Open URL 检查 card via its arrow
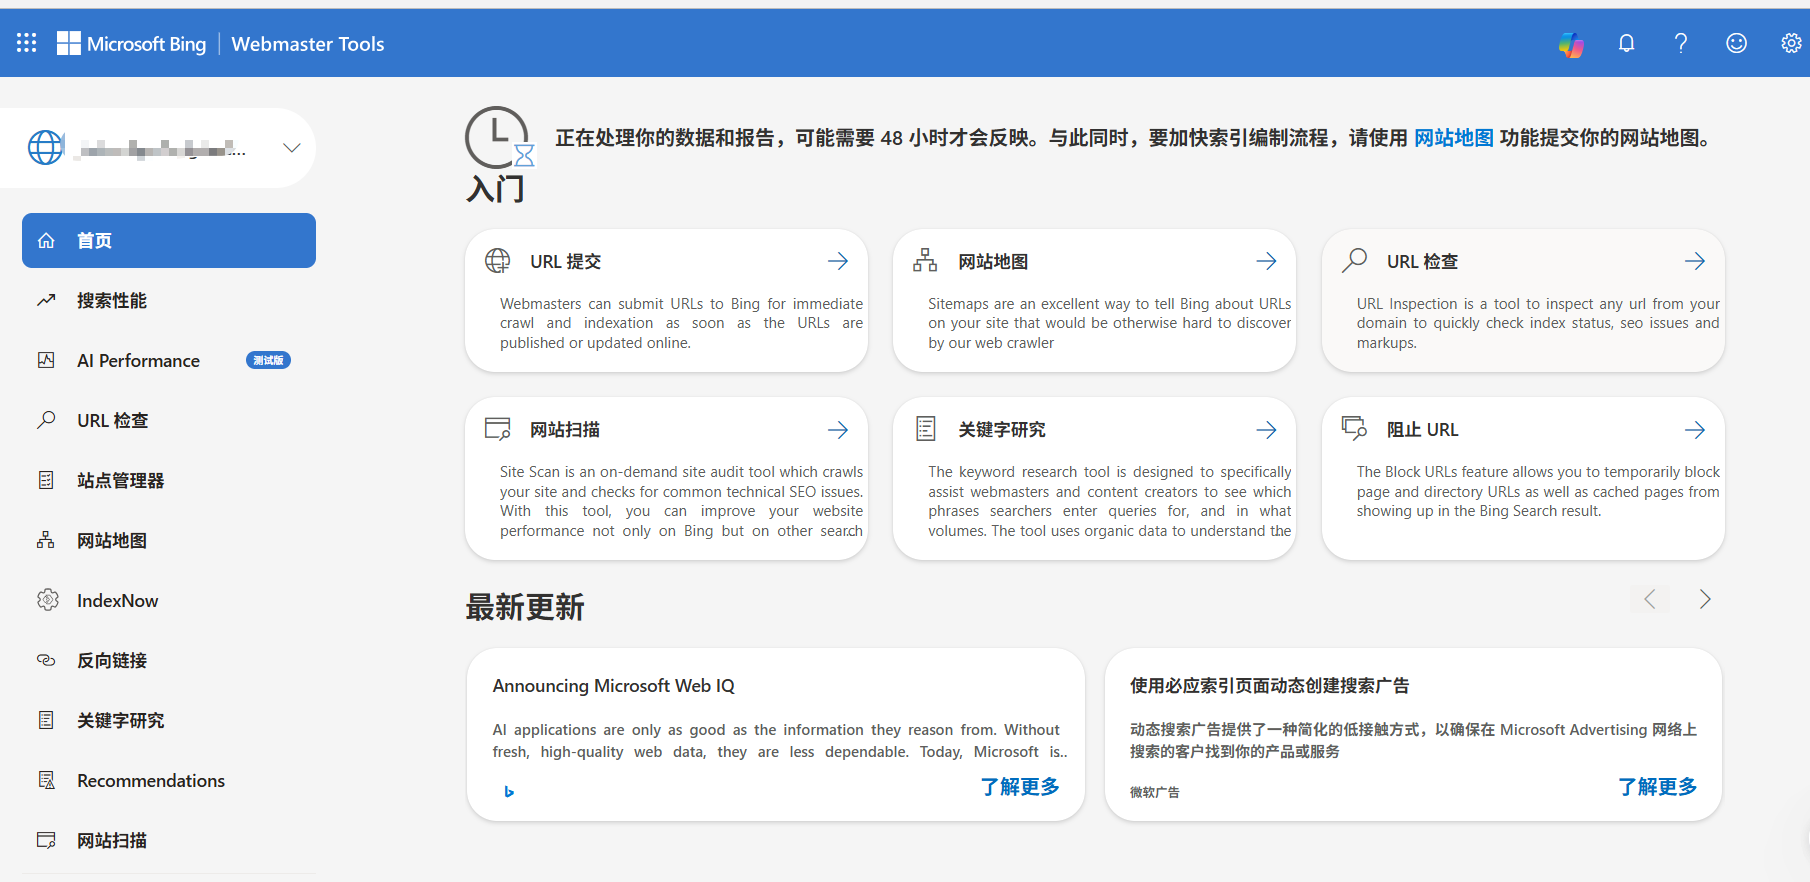The height and width of the screenshot is (882, 1810). tap(1695, 261)
